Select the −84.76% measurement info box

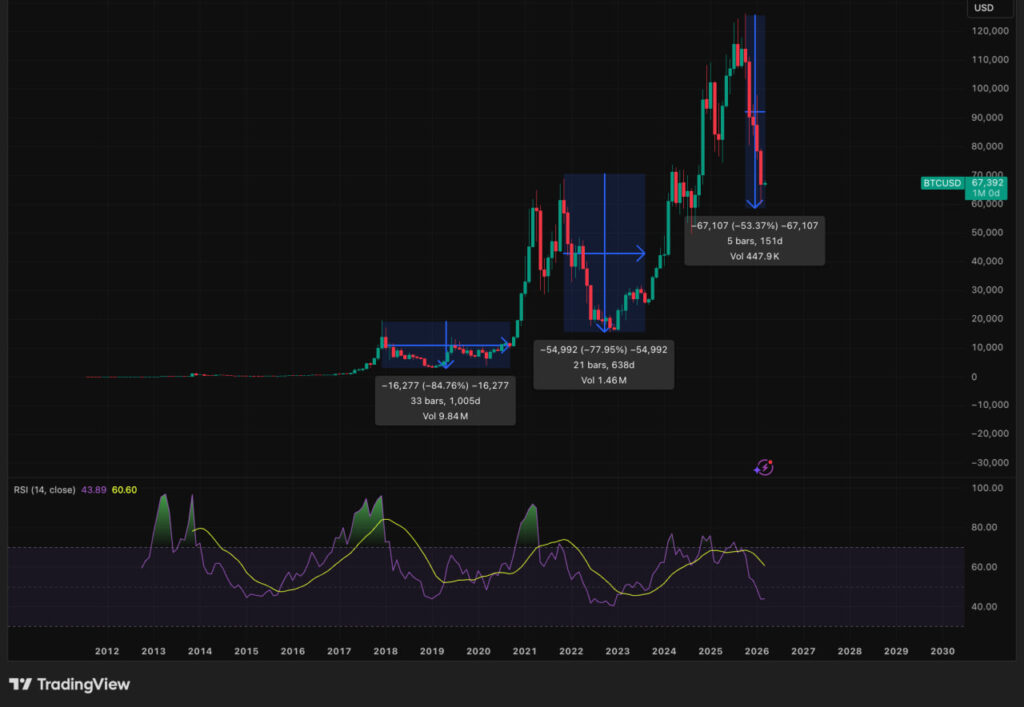[445, 400]
